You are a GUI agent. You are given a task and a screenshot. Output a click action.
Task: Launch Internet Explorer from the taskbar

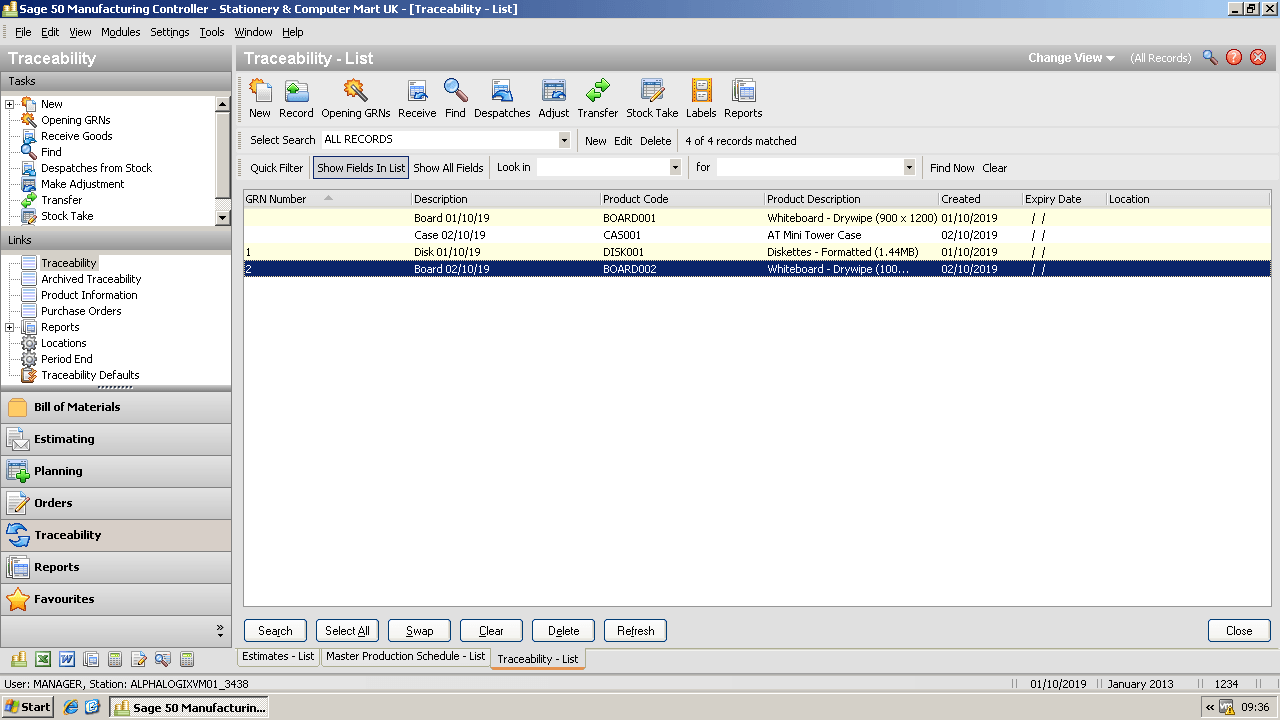71,707
